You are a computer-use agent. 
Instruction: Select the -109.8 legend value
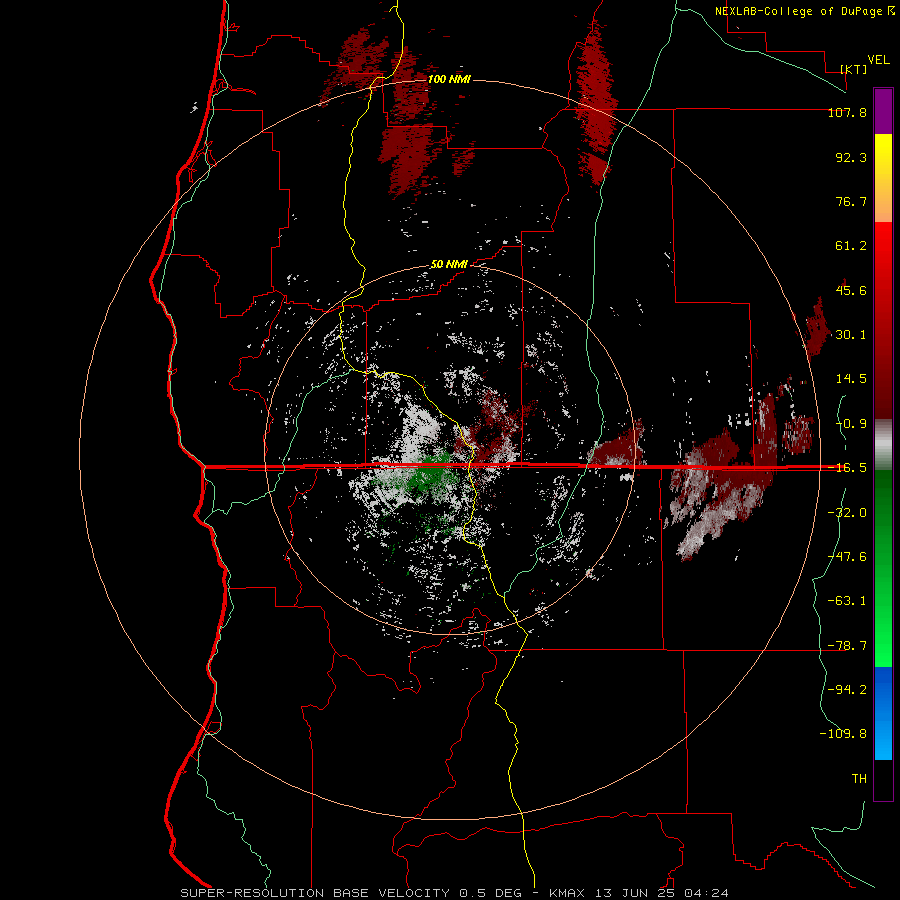(843, 734)
